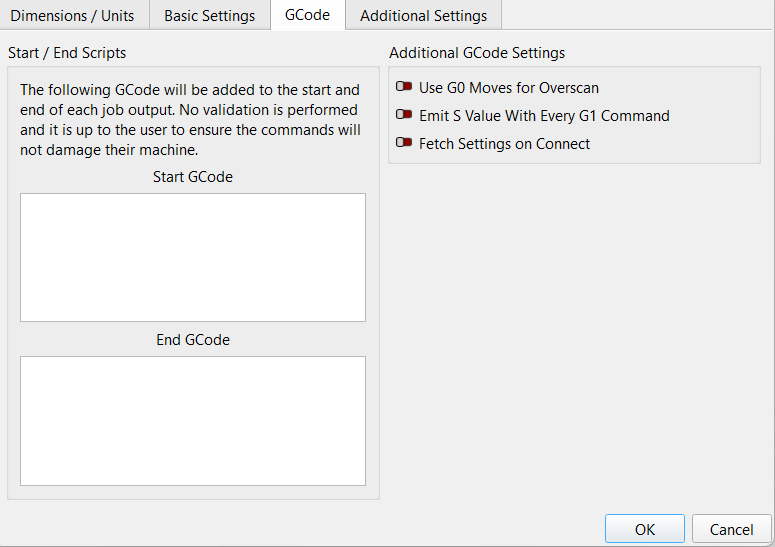Click the 'Start / End Scripts' section title

coord(67,52)
